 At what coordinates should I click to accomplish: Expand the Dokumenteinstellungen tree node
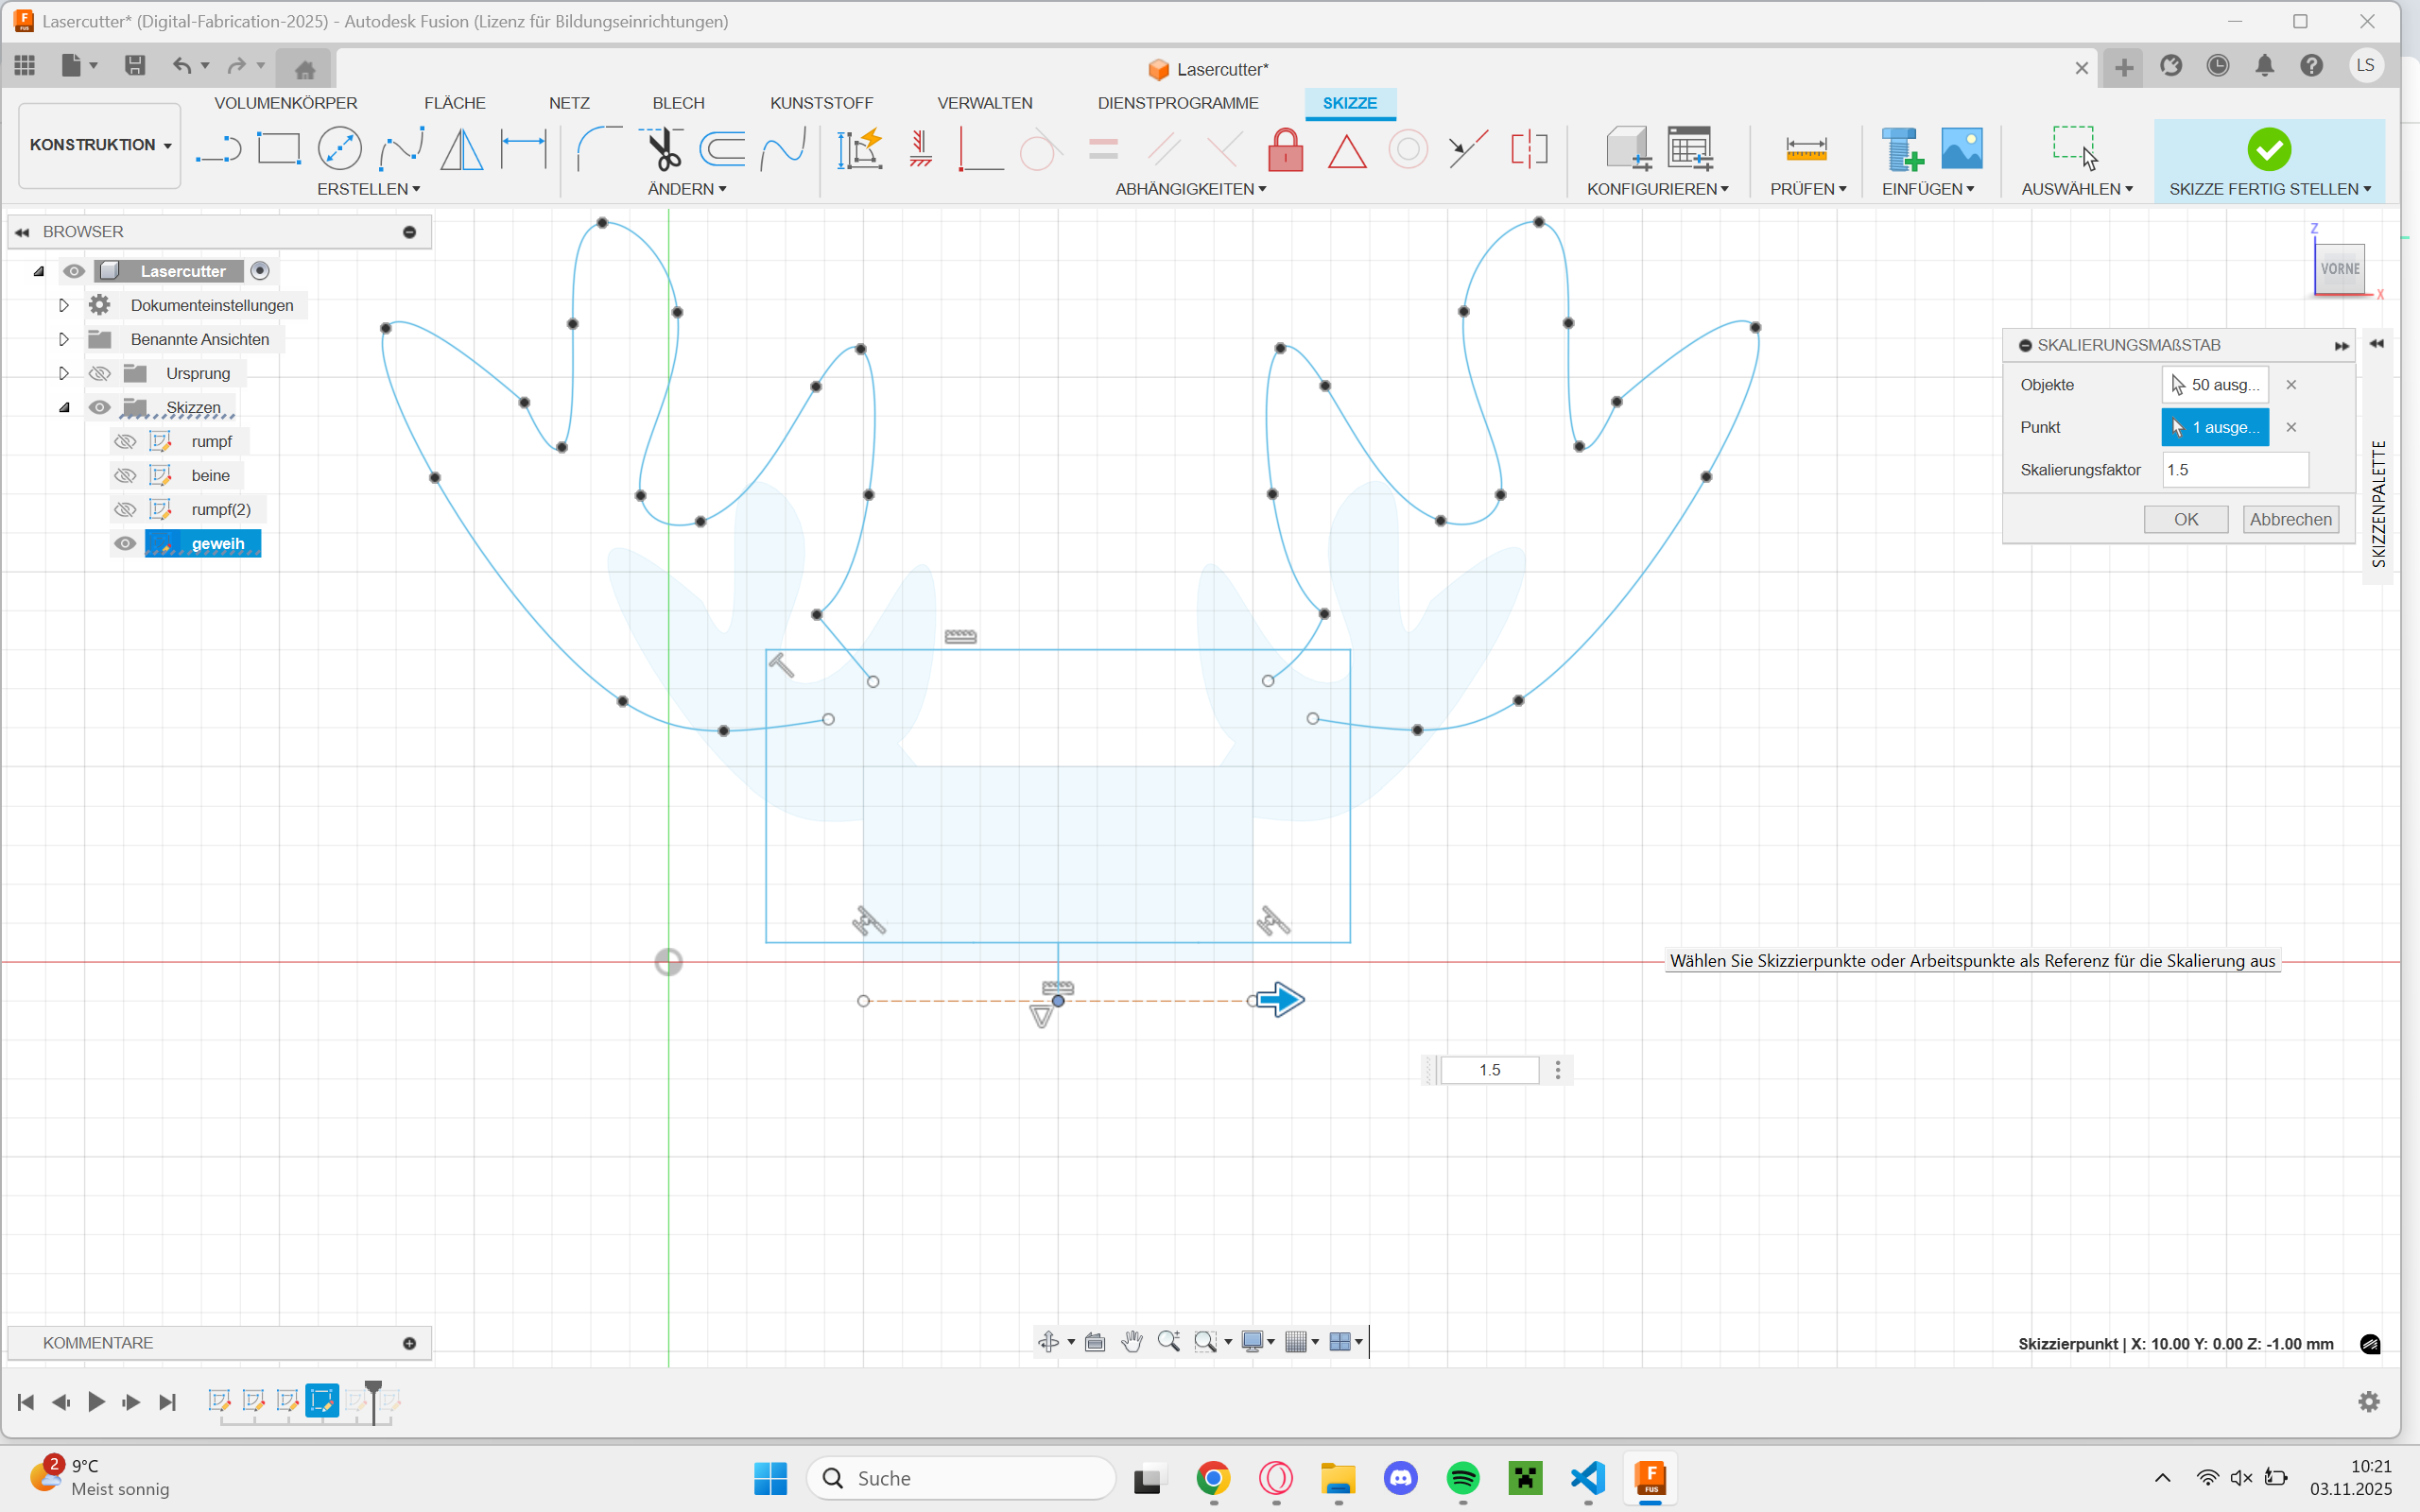pos(64,305)
